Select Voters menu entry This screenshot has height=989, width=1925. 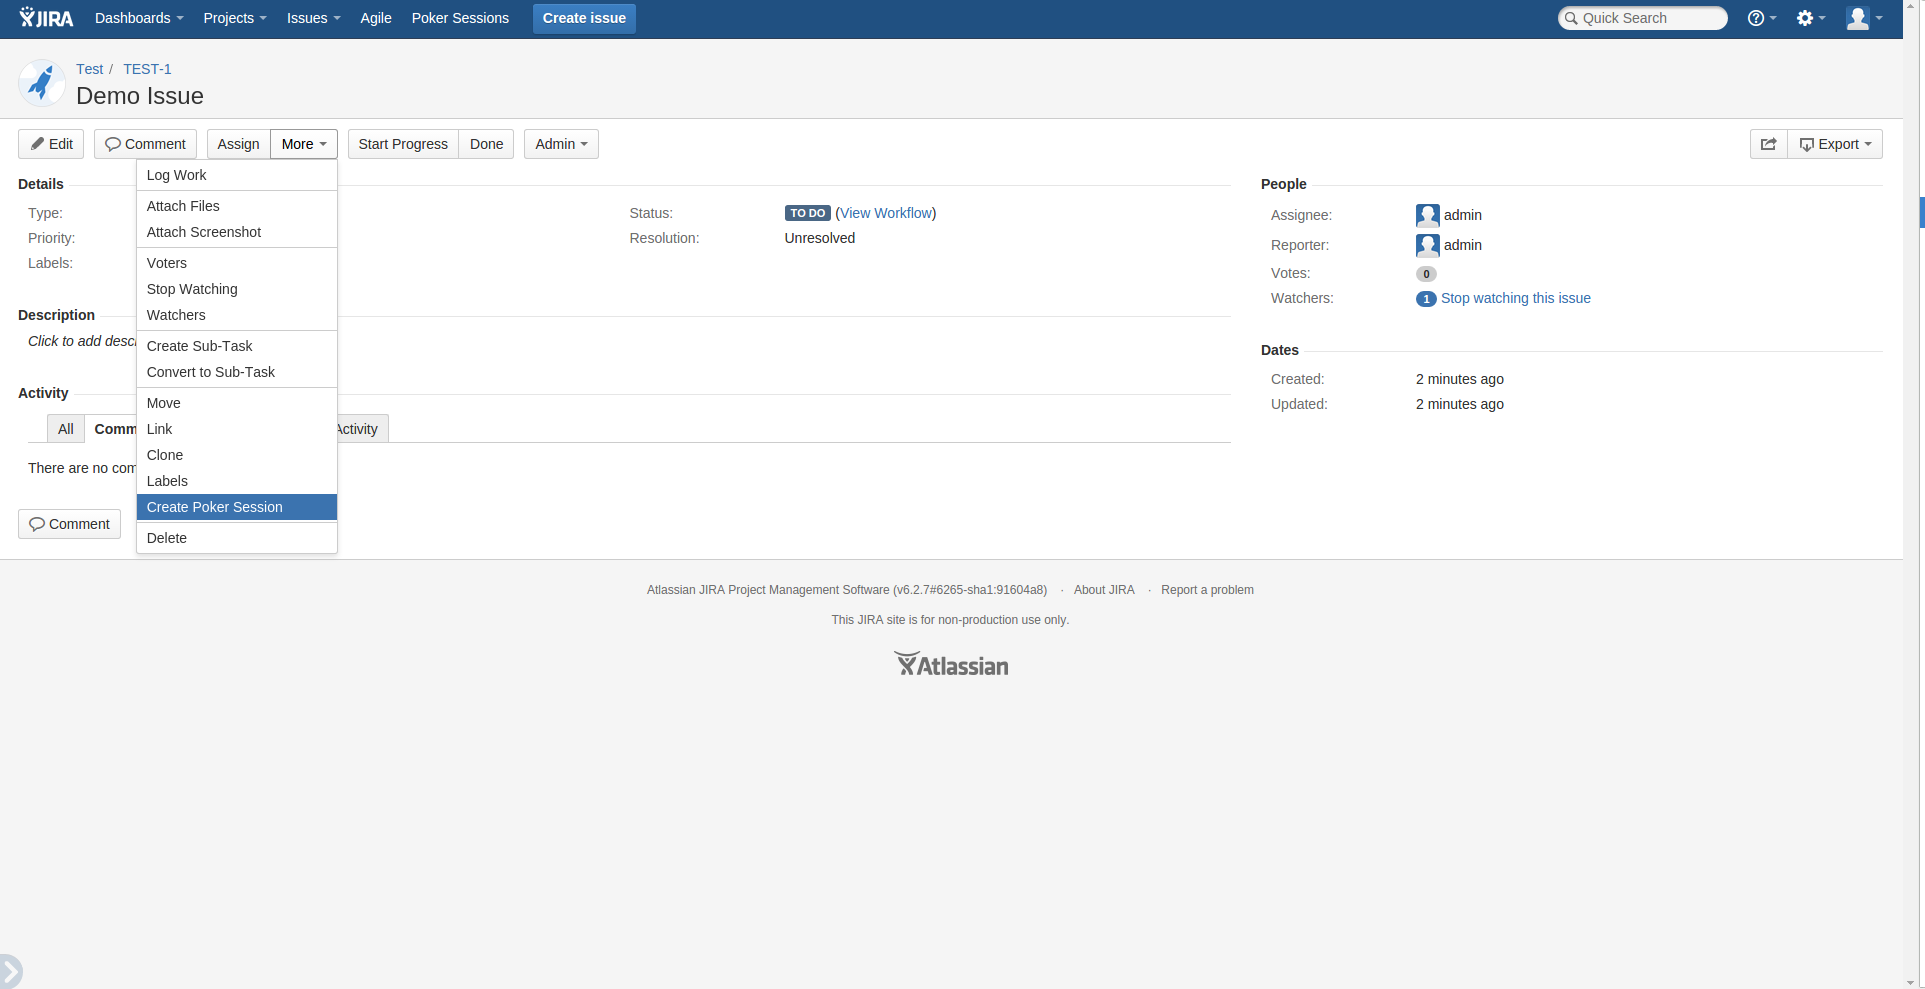tap(237, 263)
